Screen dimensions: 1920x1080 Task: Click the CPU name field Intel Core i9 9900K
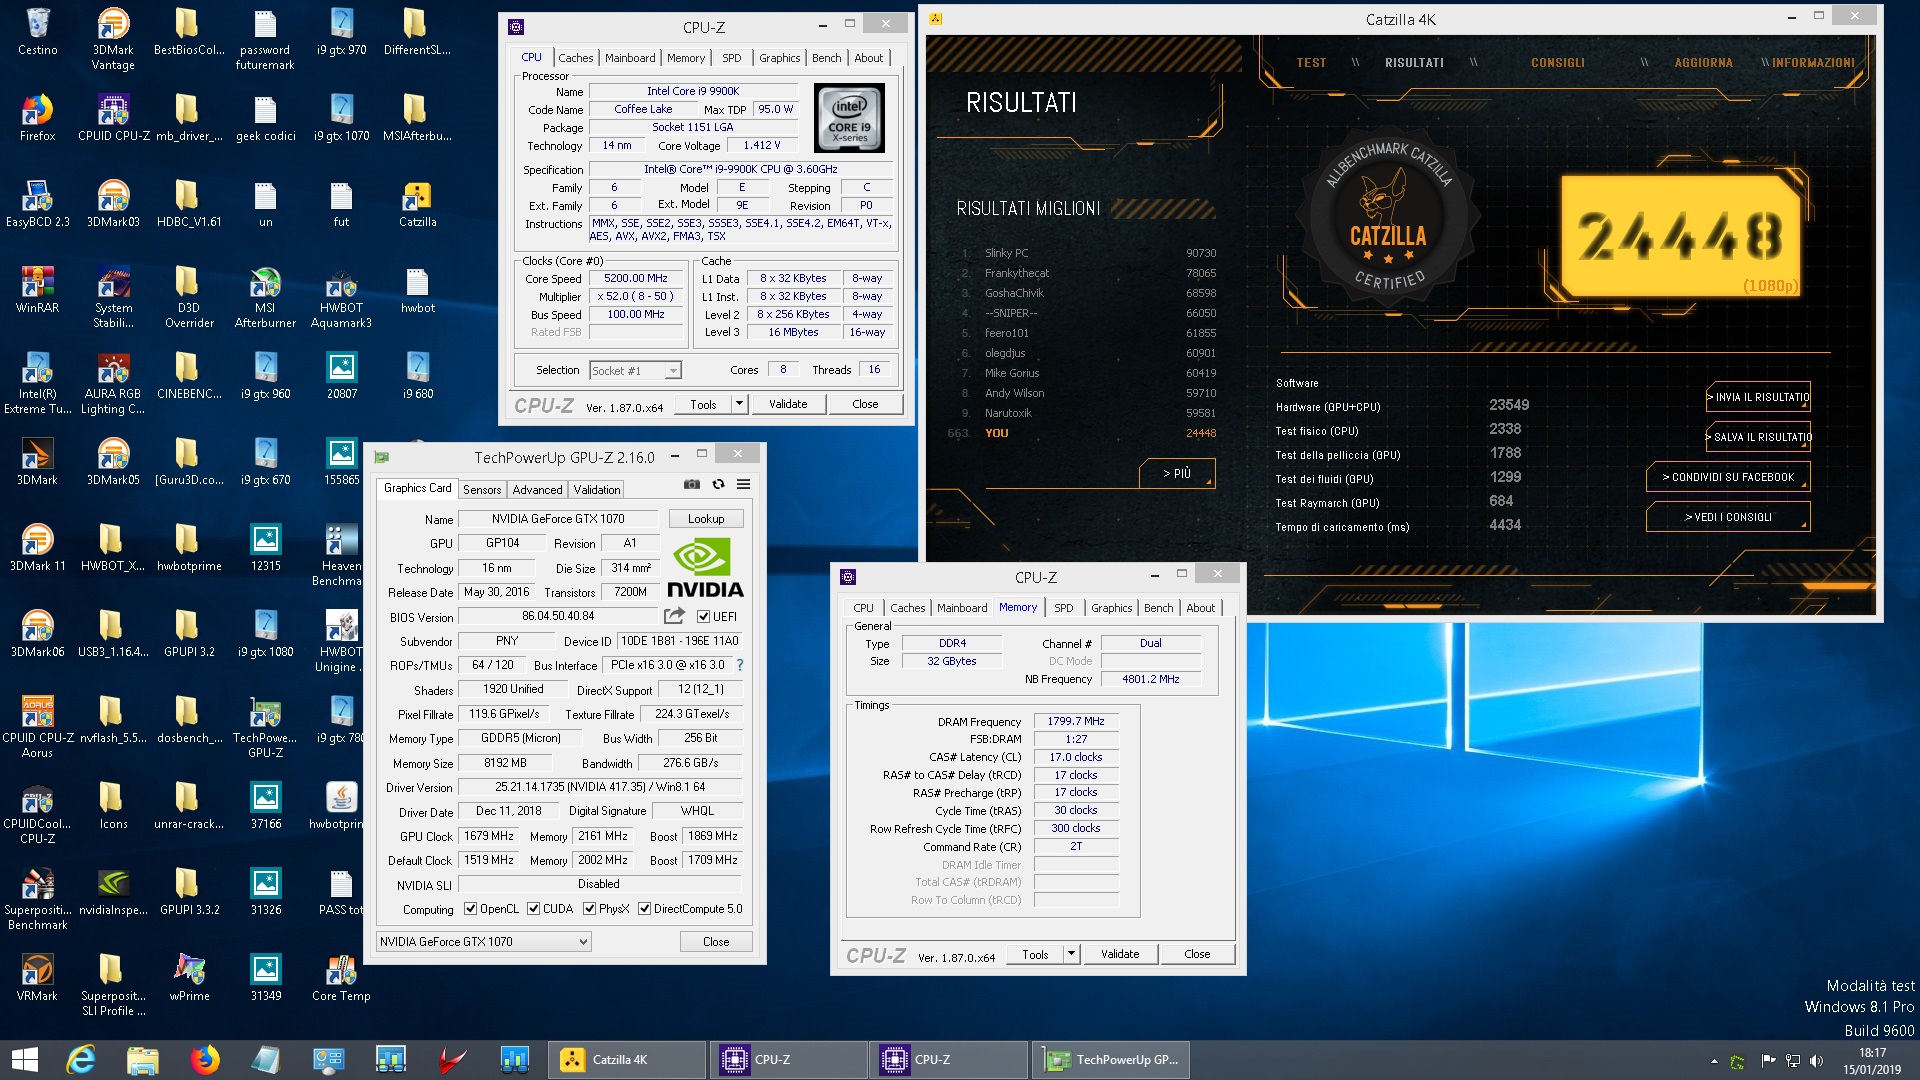click(693, 91)
